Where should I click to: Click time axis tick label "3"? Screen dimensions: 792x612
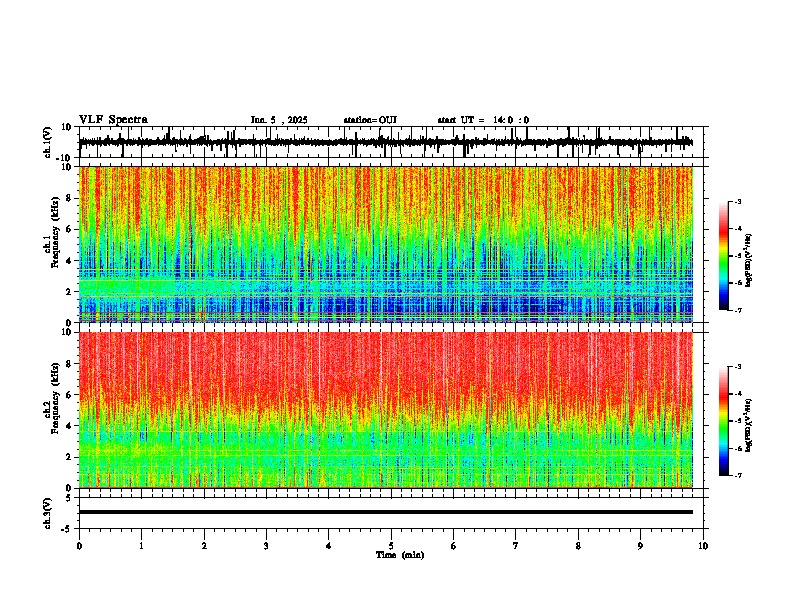pos(266,546)
